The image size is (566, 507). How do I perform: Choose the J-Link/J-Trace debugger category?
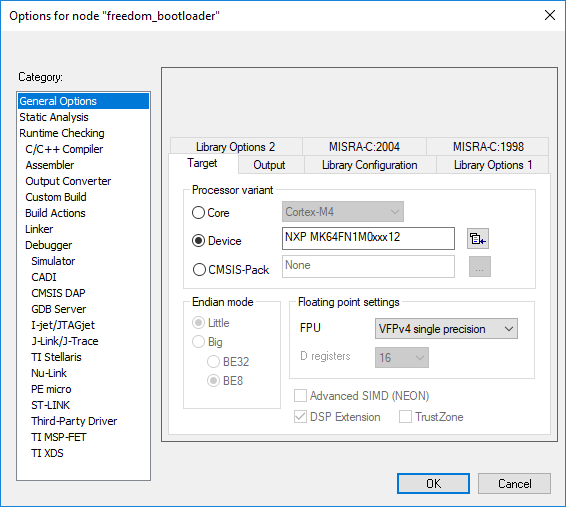tap(65, 341)
